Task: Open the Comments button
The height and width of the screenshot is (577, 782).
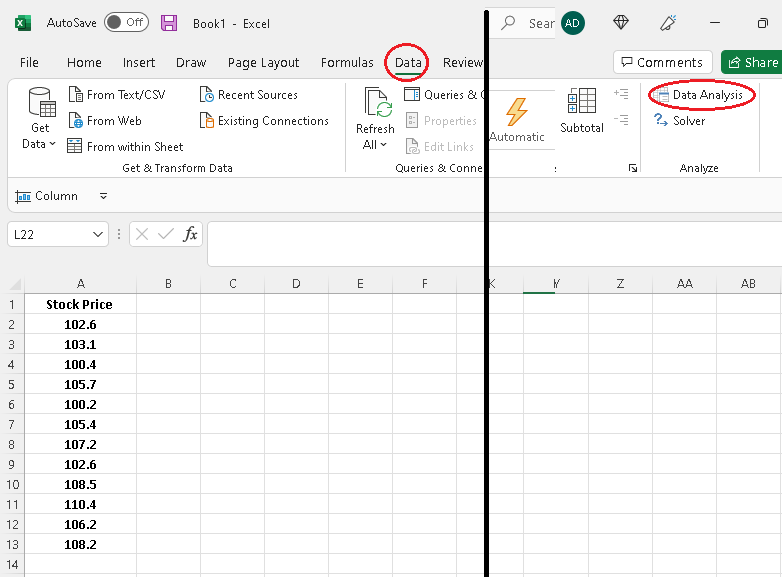Action: click(663, 62)
